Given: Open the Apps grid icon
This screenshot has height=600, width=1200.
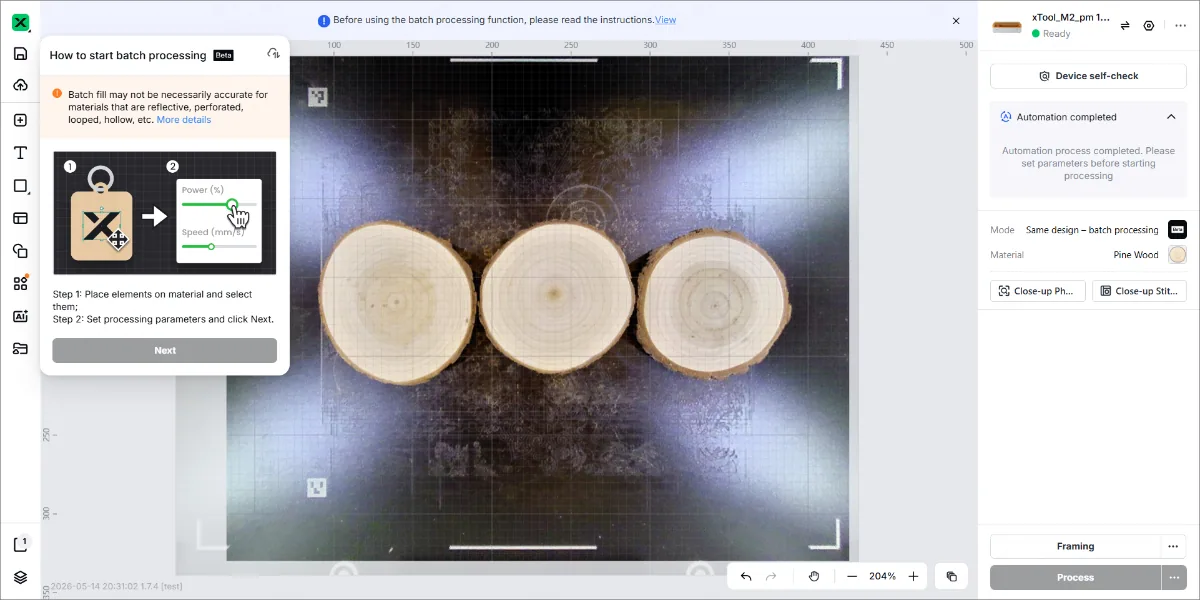Looking at the screenshot, I should point(20,283).
